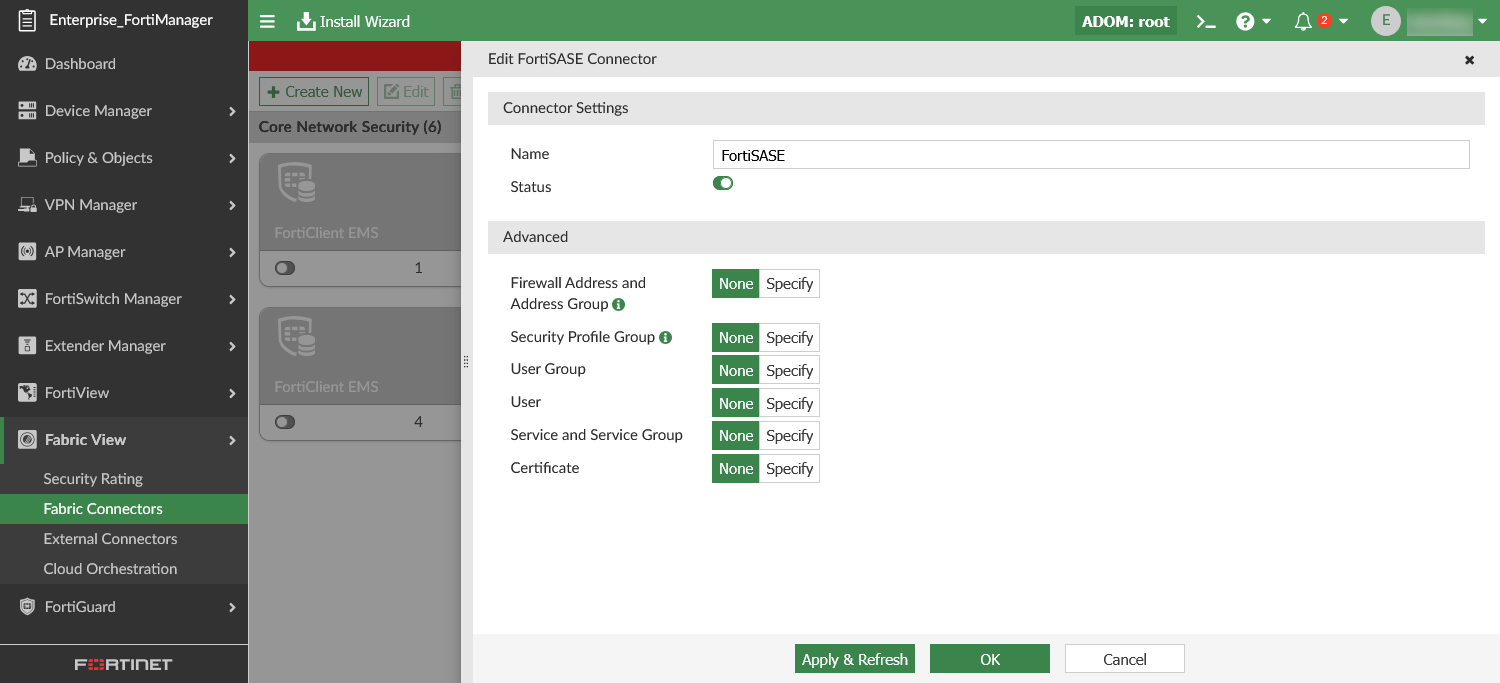Click the Install Wizard icon
The height and width of the screenshot is (683, 1500).
pyautogui.click(x=306, y=21)
